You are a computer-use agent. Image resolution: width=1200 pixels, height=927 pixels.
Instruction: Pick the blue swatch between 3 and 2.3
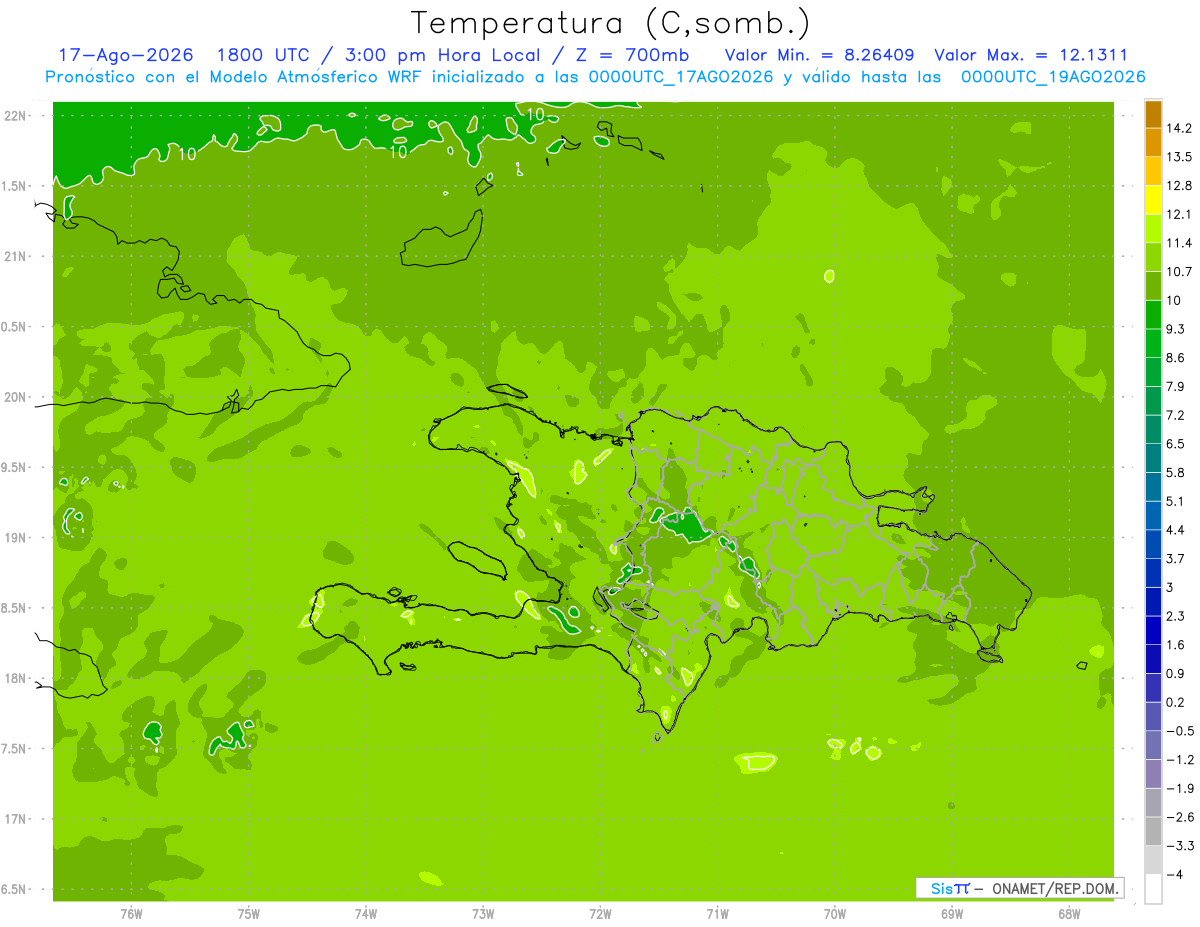[1153, 602]
